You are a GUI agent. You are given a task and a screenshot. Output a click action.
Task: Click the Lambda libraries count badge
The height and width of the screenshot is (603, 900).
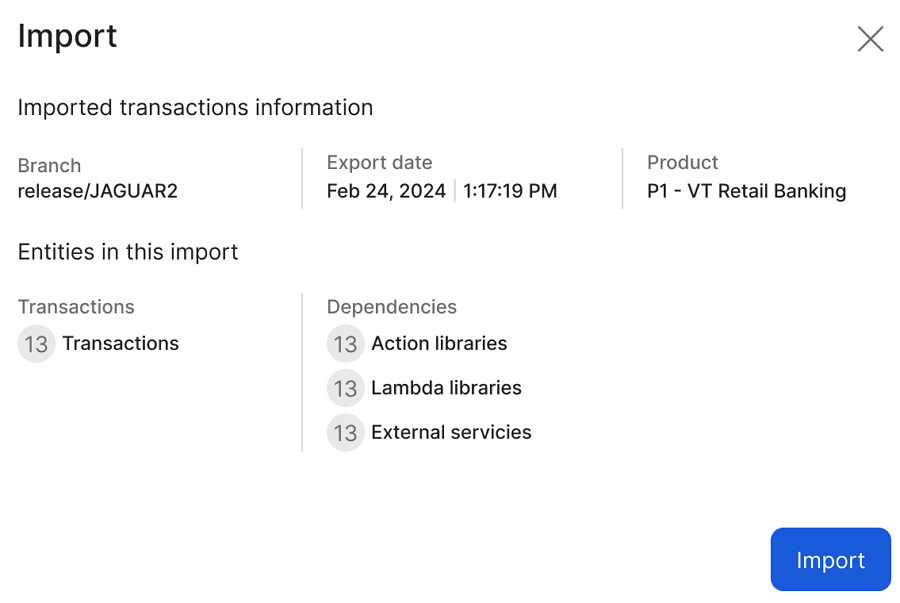pyautogui.click(x=345, y=388)
